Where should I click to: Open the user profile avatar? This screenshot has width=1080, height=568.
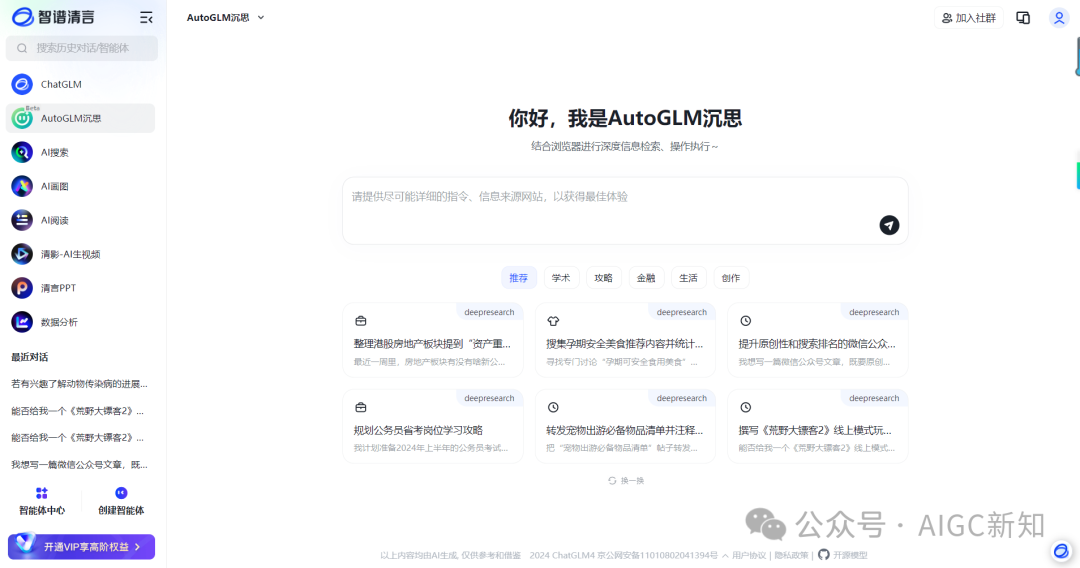click(1059, 18)
